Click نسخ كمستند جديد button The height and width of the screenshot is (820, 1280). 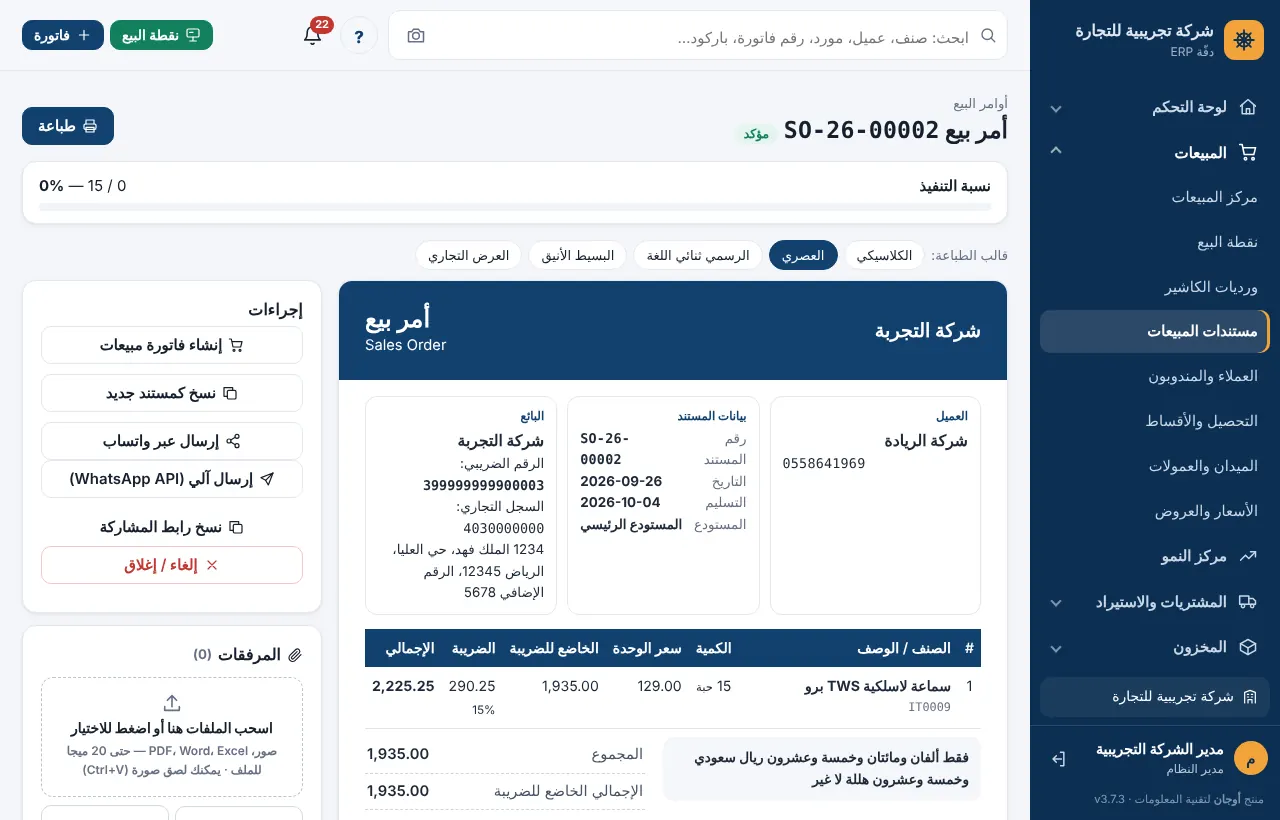click(172, 393)
